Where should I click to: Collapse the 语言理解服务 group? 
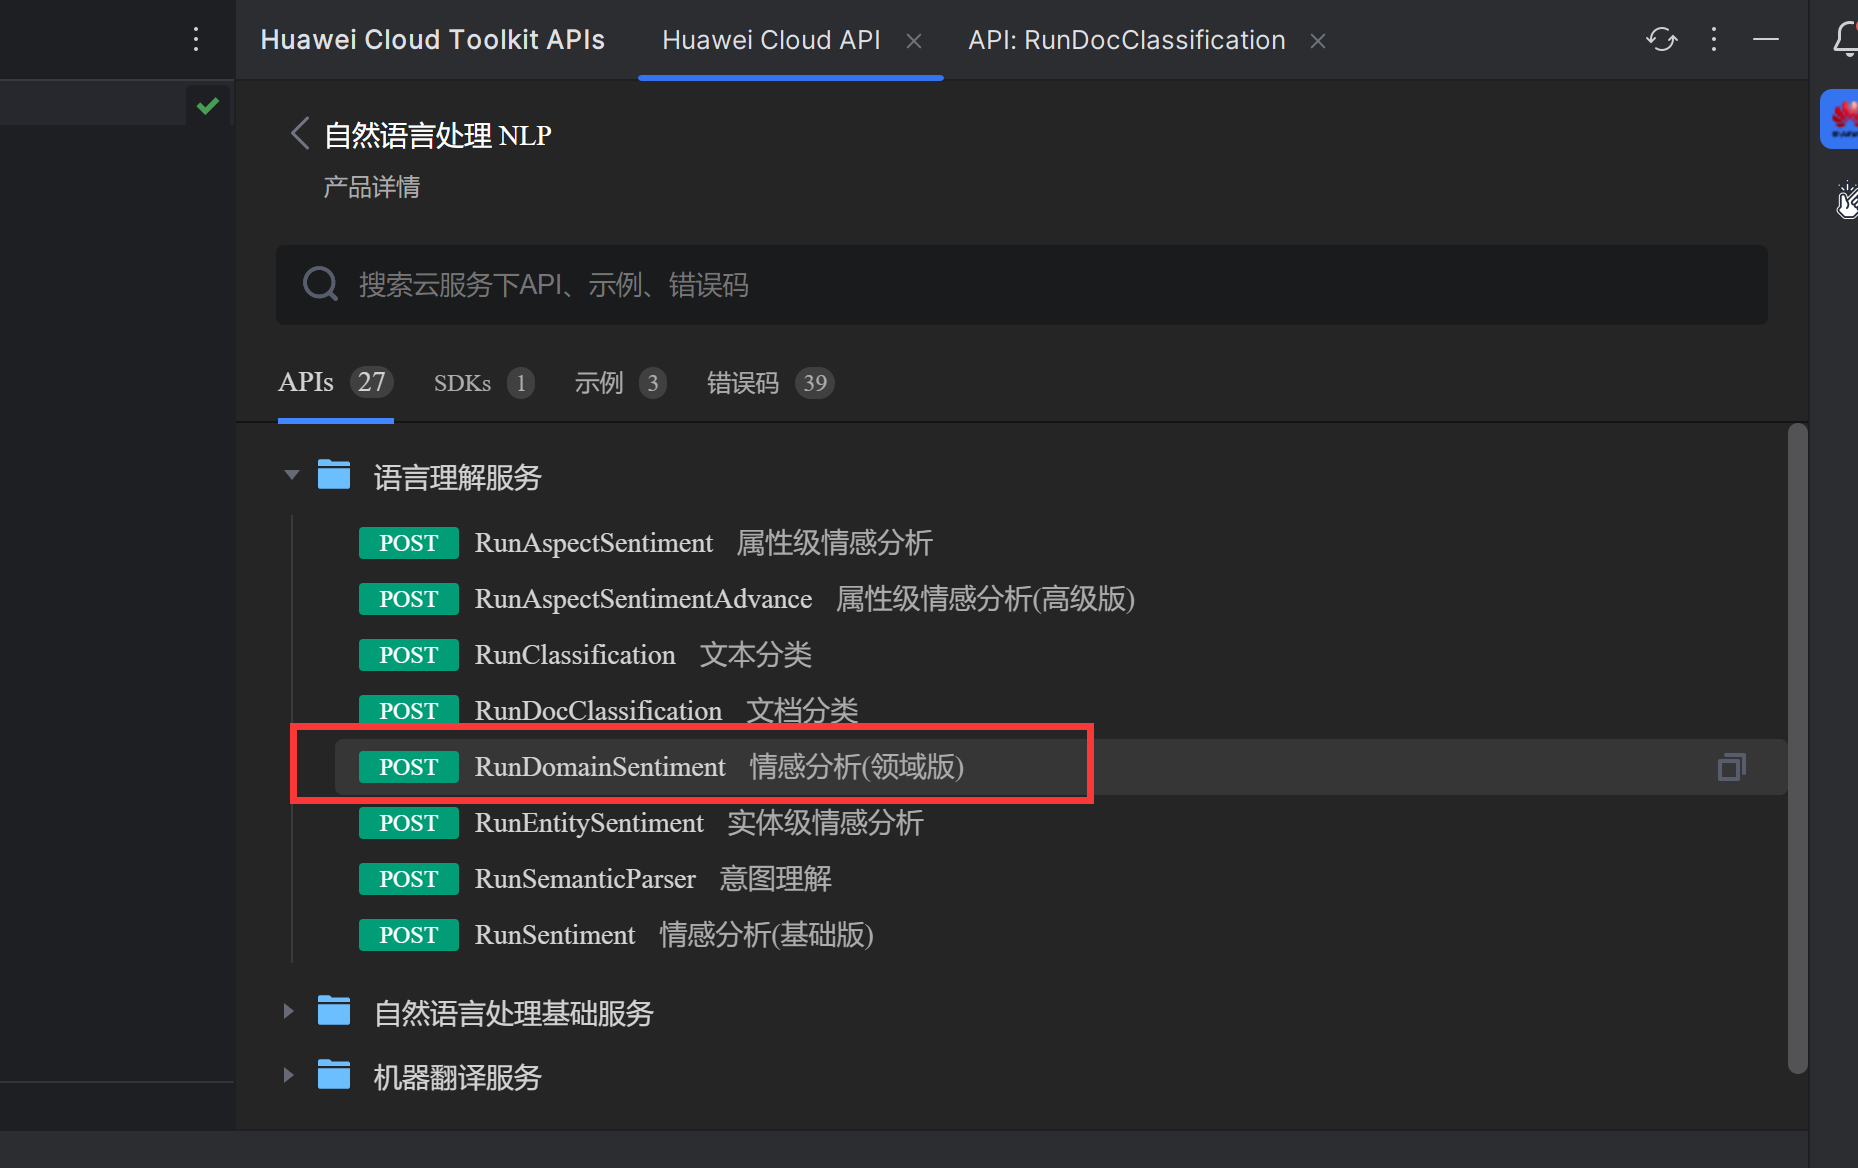pyautogui.click(x=291, y=475)
